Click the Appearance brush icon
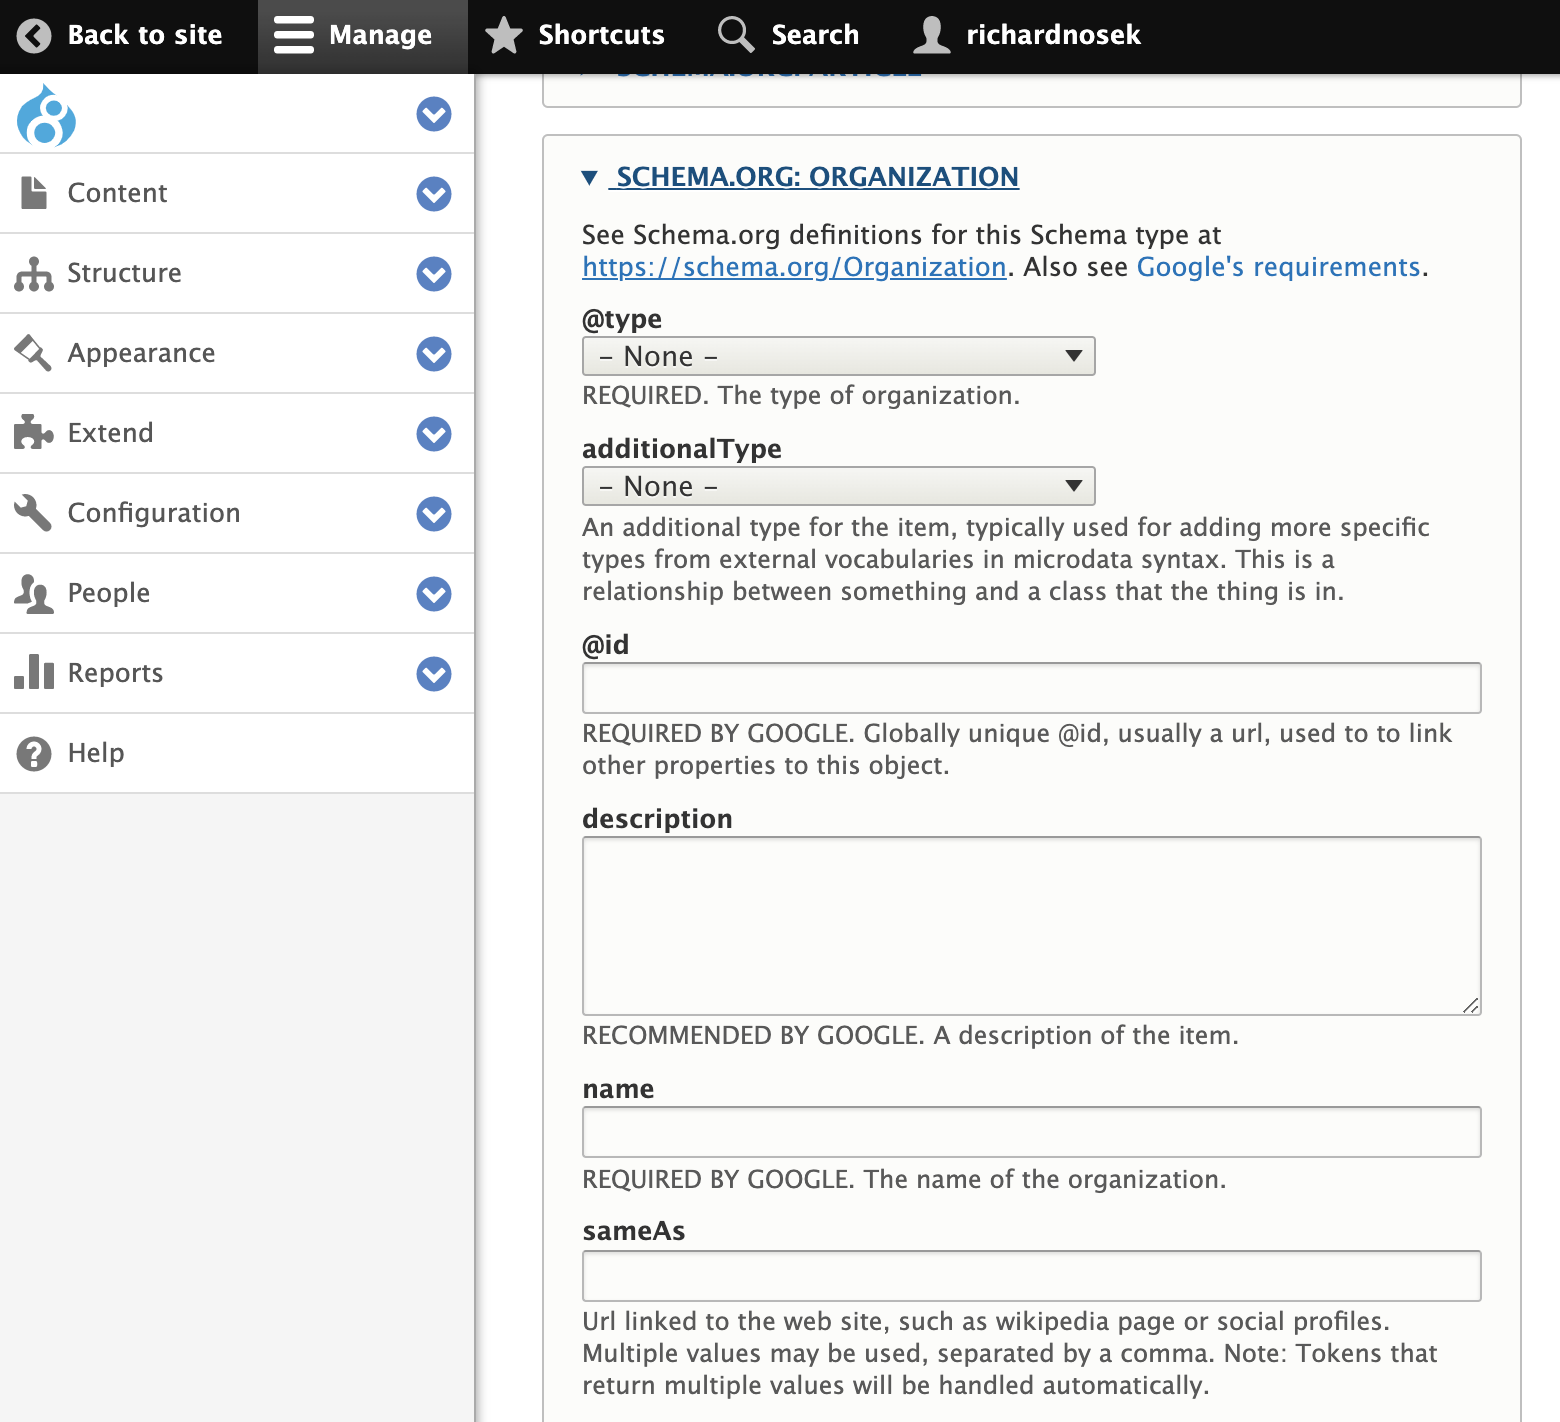The width and height of the screenshot is (1560, 1422). coord(33,353)
